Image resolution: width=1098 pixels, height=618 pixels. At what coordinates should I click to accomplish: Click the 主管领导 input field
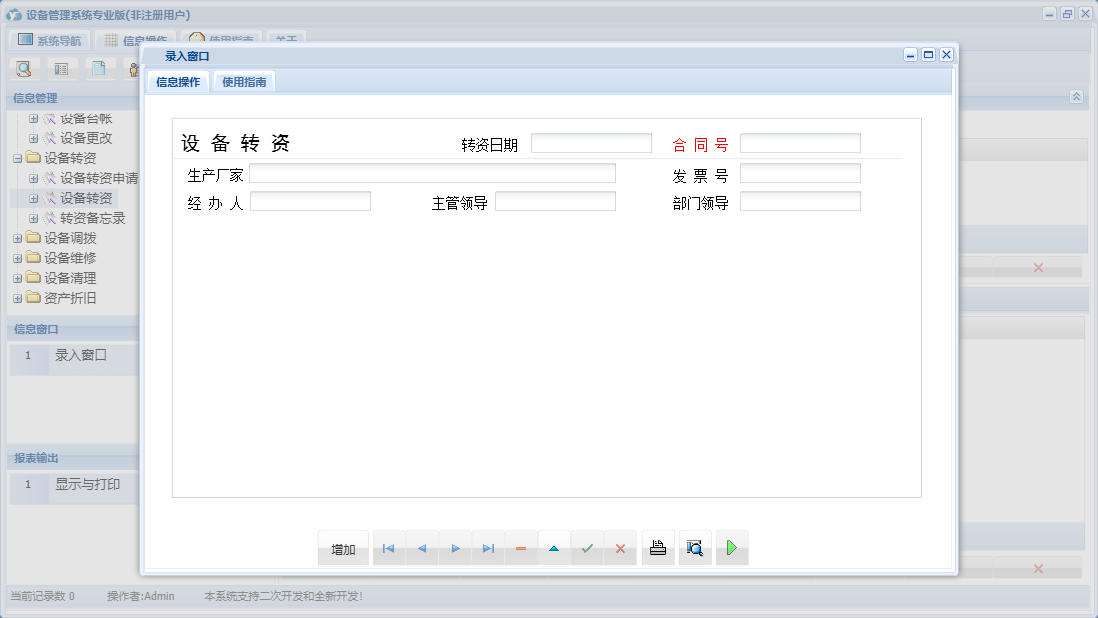555,202
